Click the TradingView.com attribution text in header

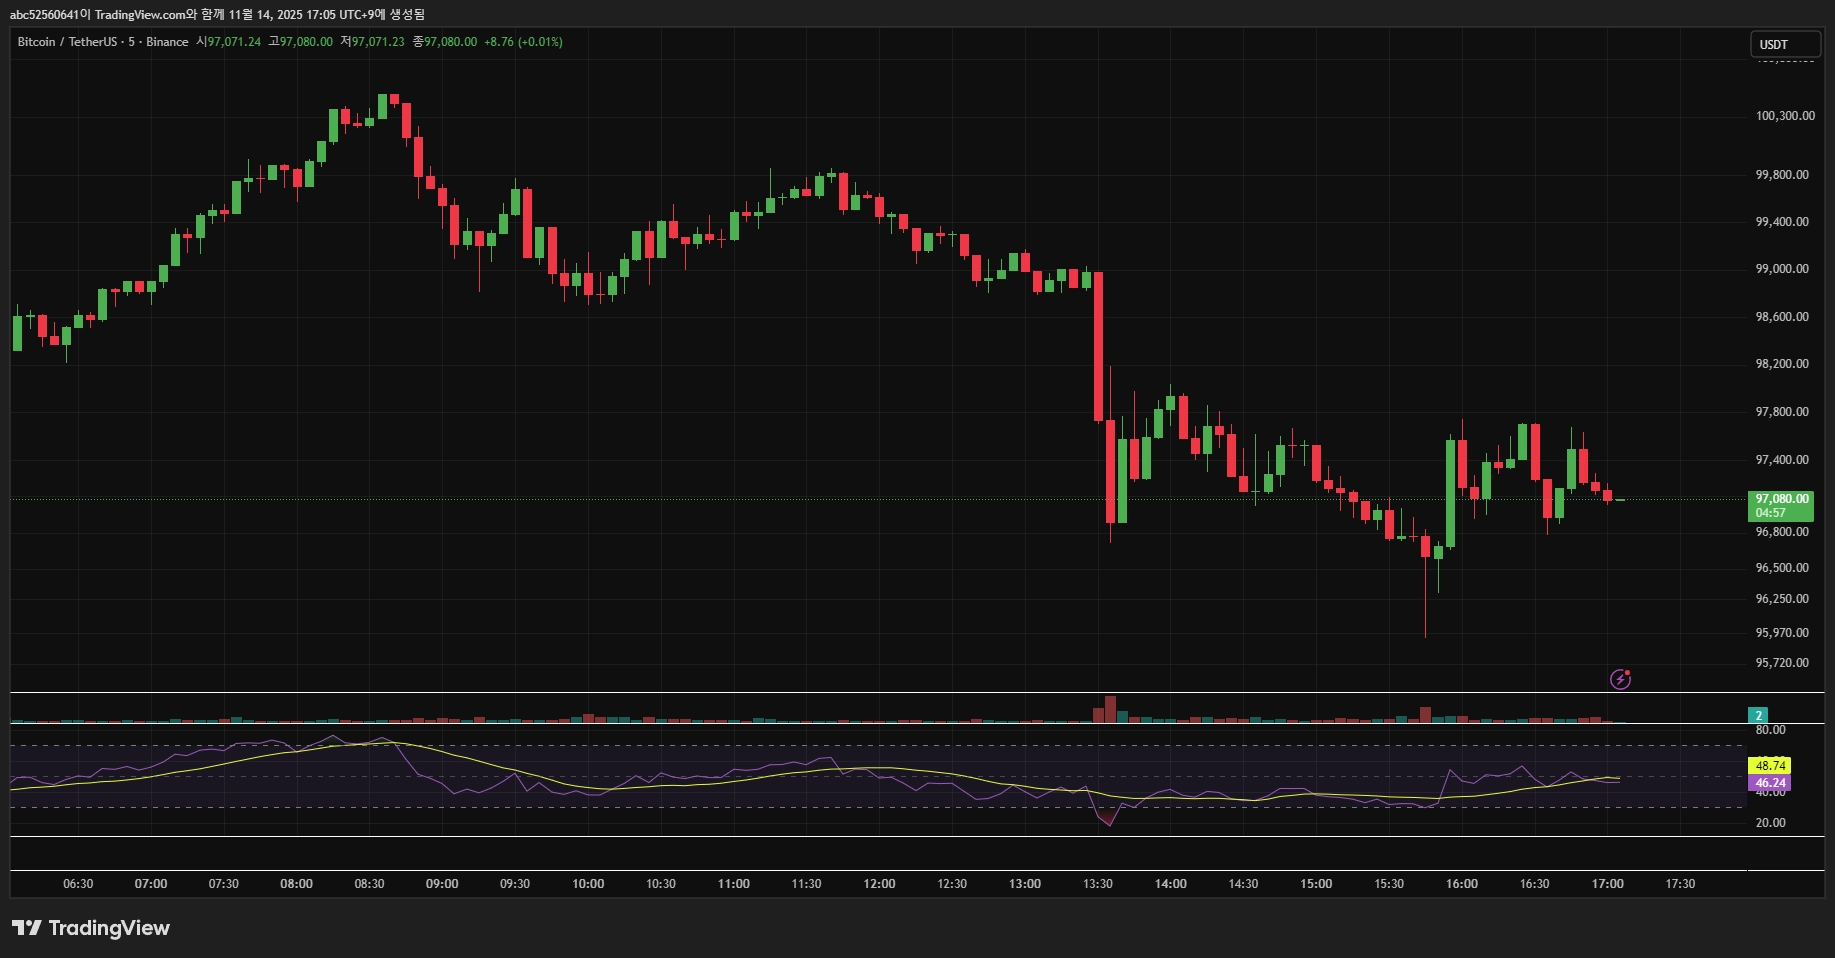(140, 14)
